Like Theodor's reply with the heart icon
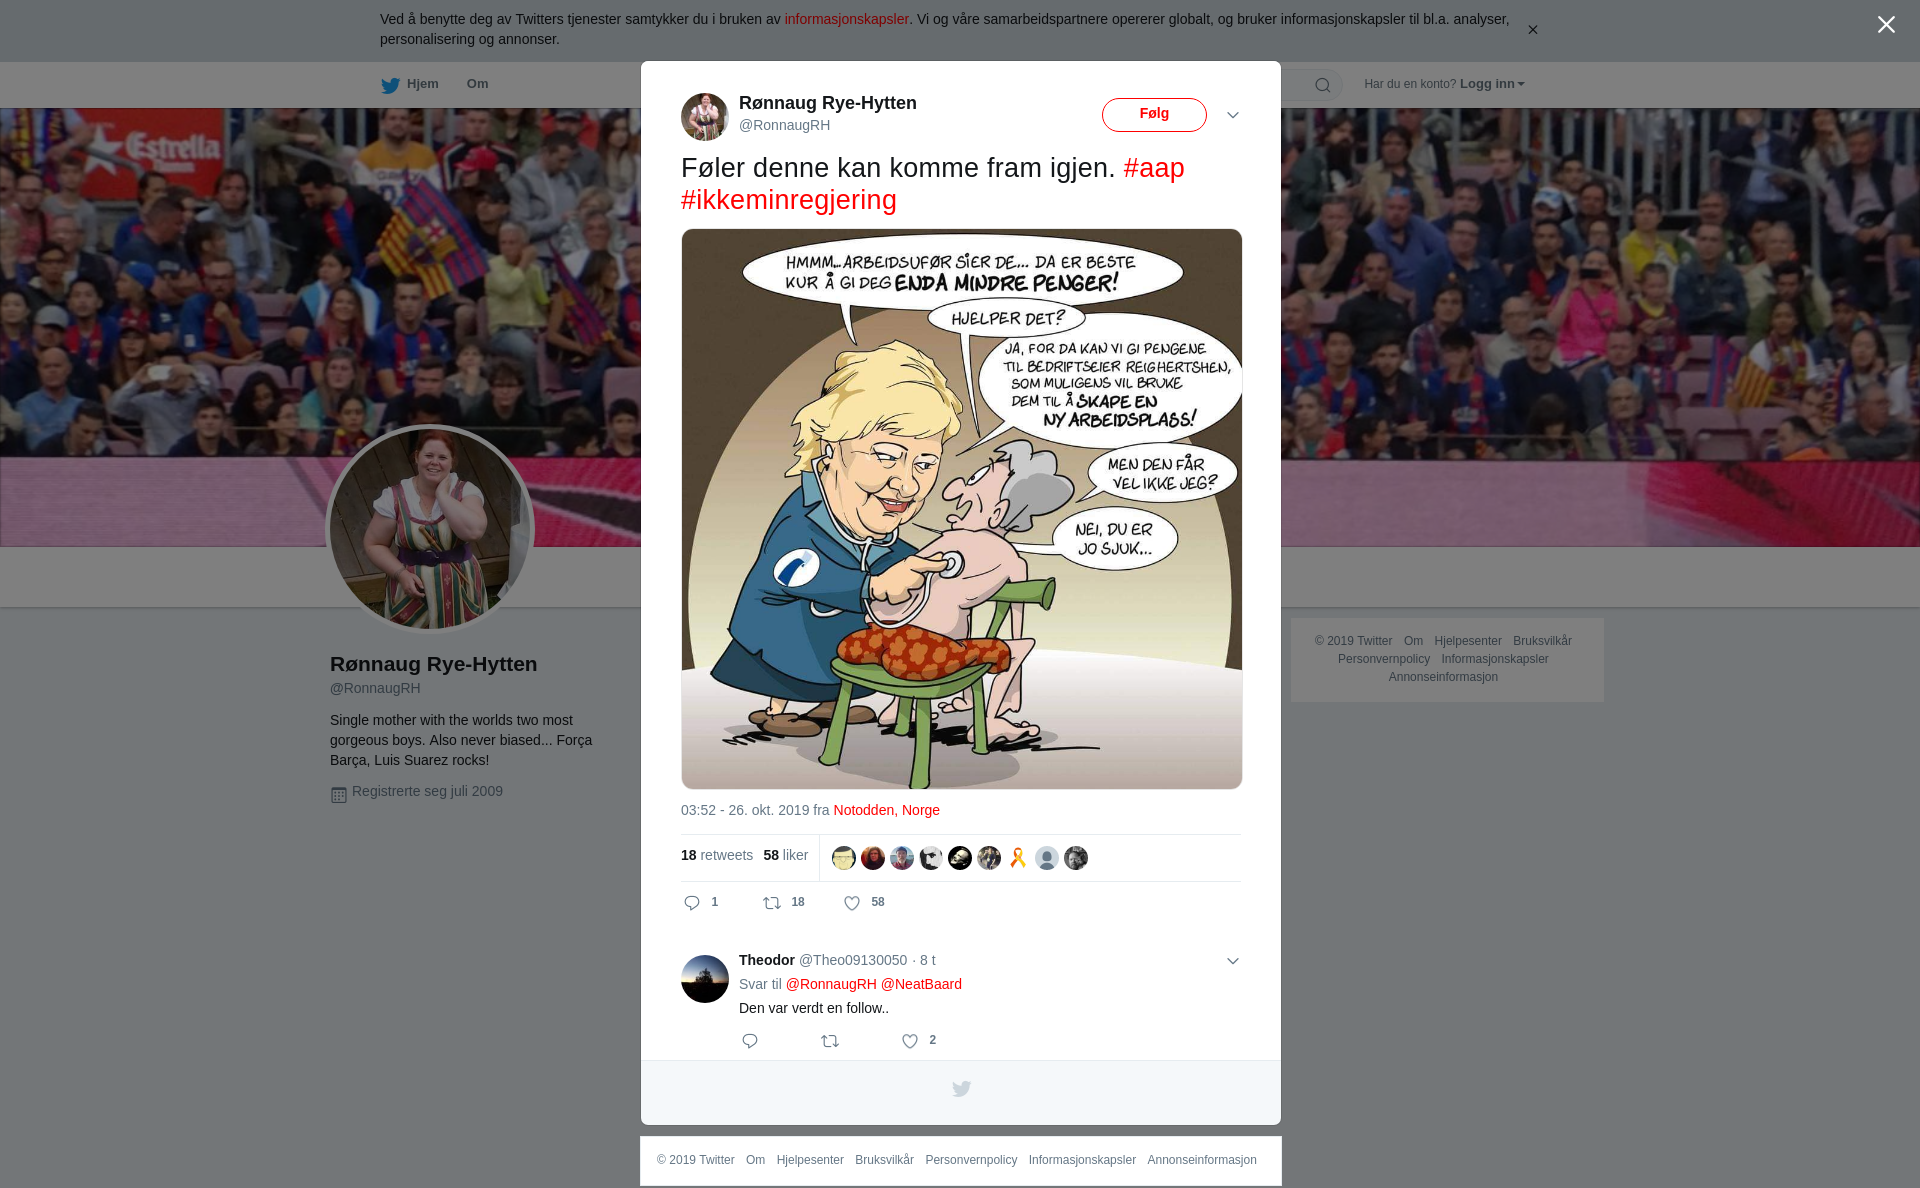 [x=910, y=1041]
